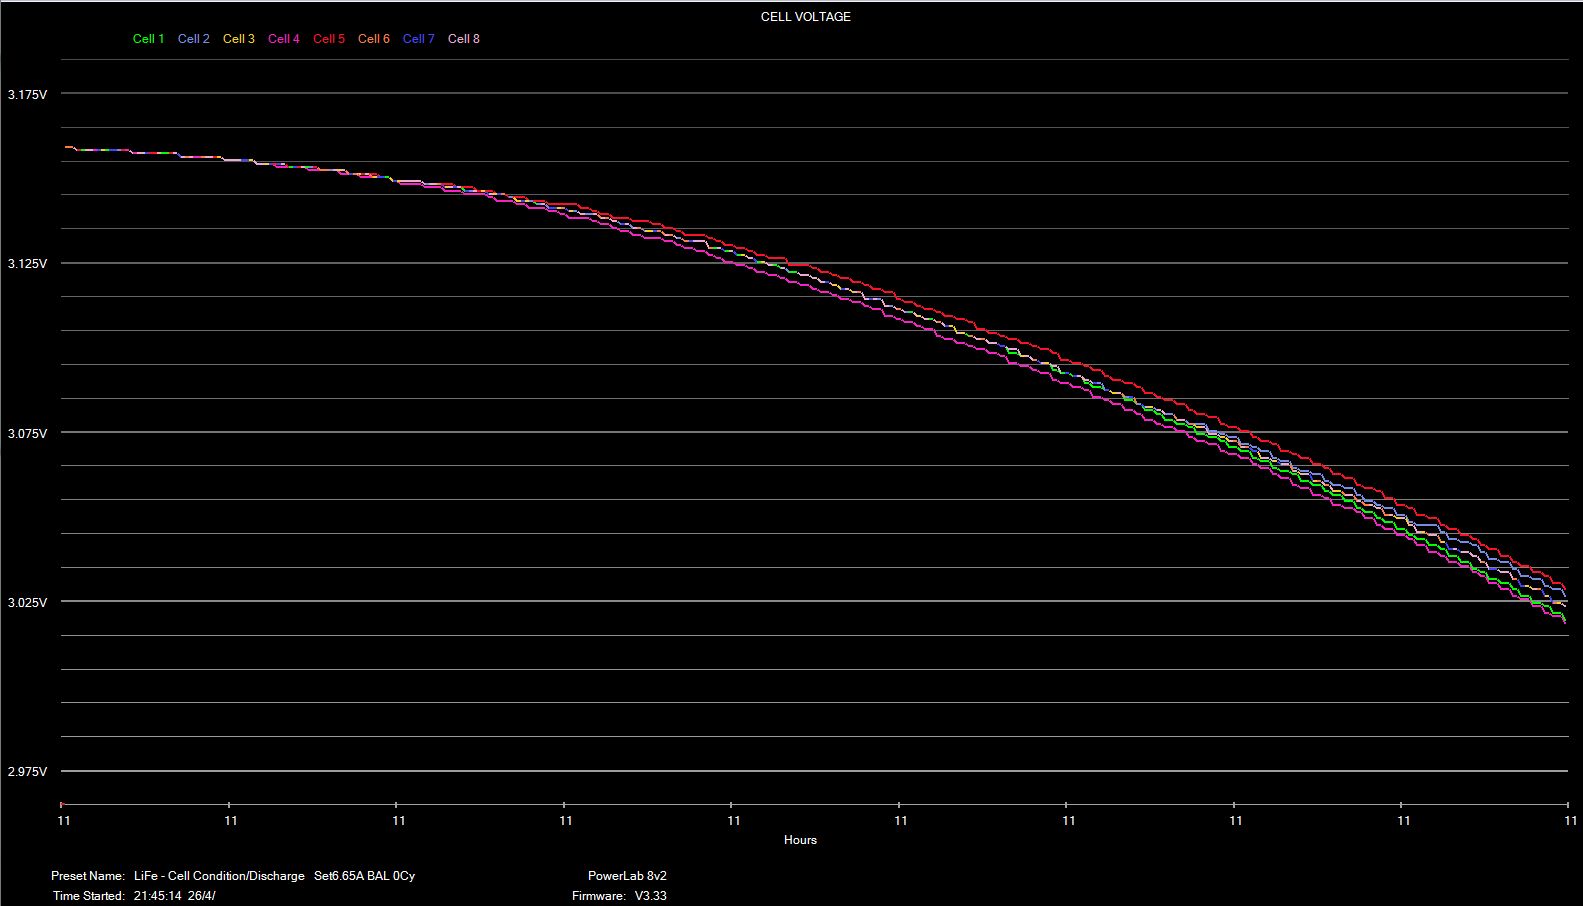Click the Time Started value 21:45:14
Screen dimensions: 1583x906
click(x=157, y=896)
